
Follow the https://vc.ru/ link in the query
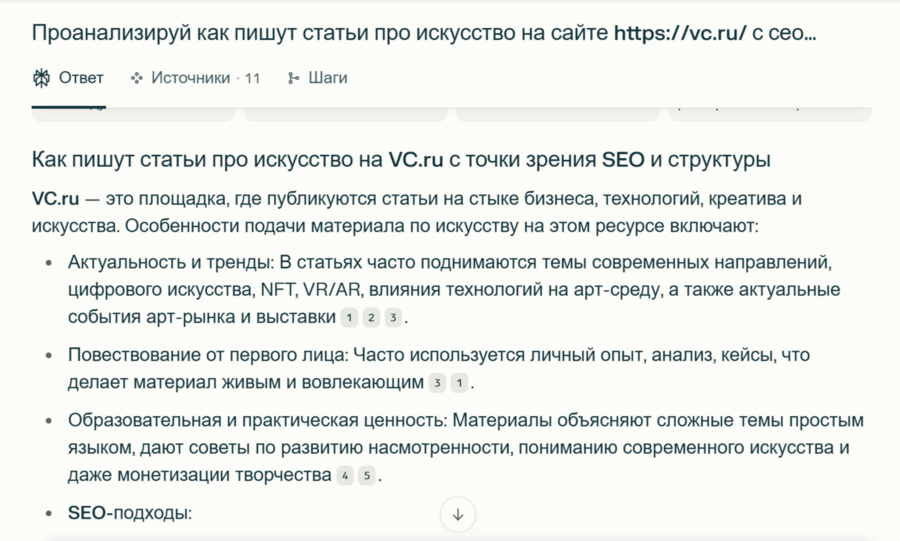coord(680,32)
